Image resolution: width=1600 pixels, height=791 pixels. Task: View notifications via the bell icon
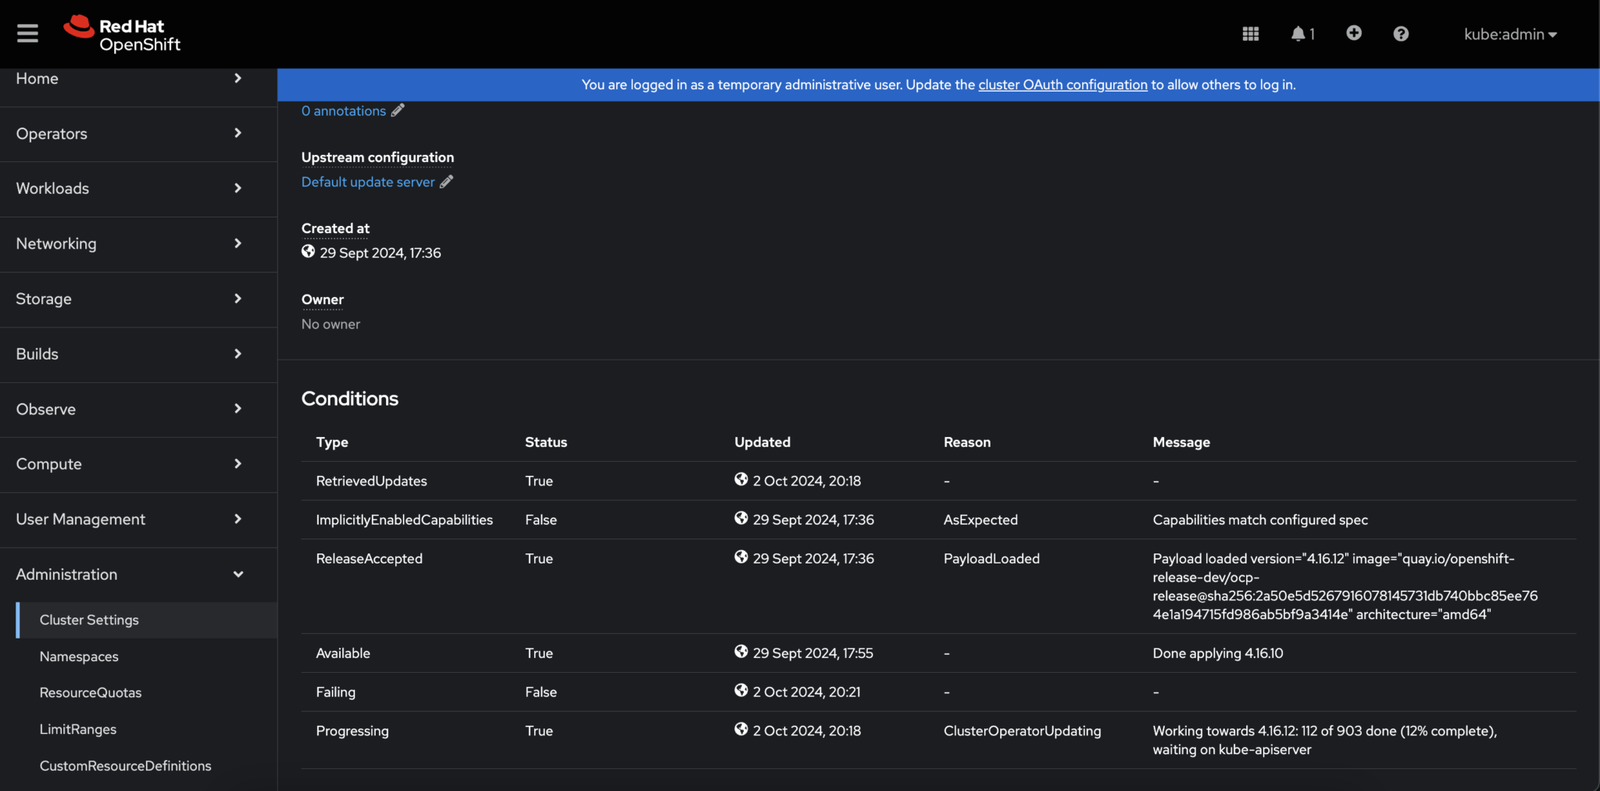pos(1302,34)
